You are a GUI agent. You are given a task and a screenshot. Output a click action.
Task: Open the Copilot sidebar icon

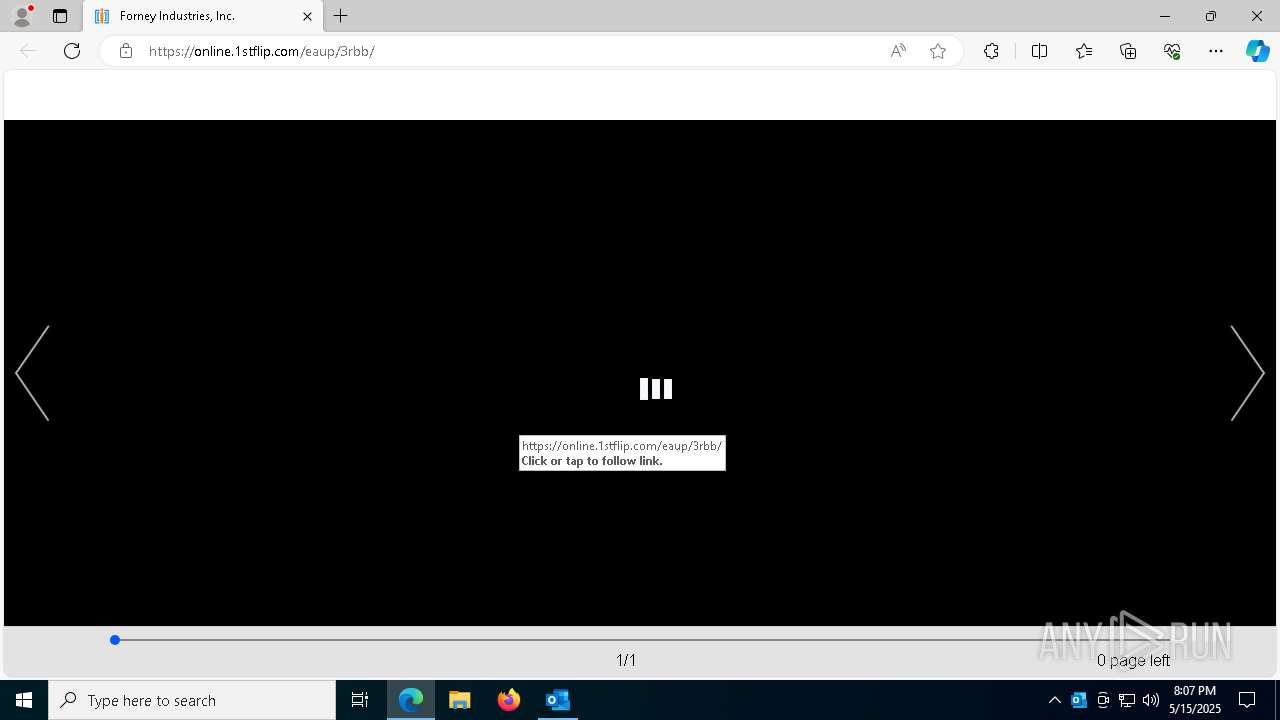[x=1257, y=51]
